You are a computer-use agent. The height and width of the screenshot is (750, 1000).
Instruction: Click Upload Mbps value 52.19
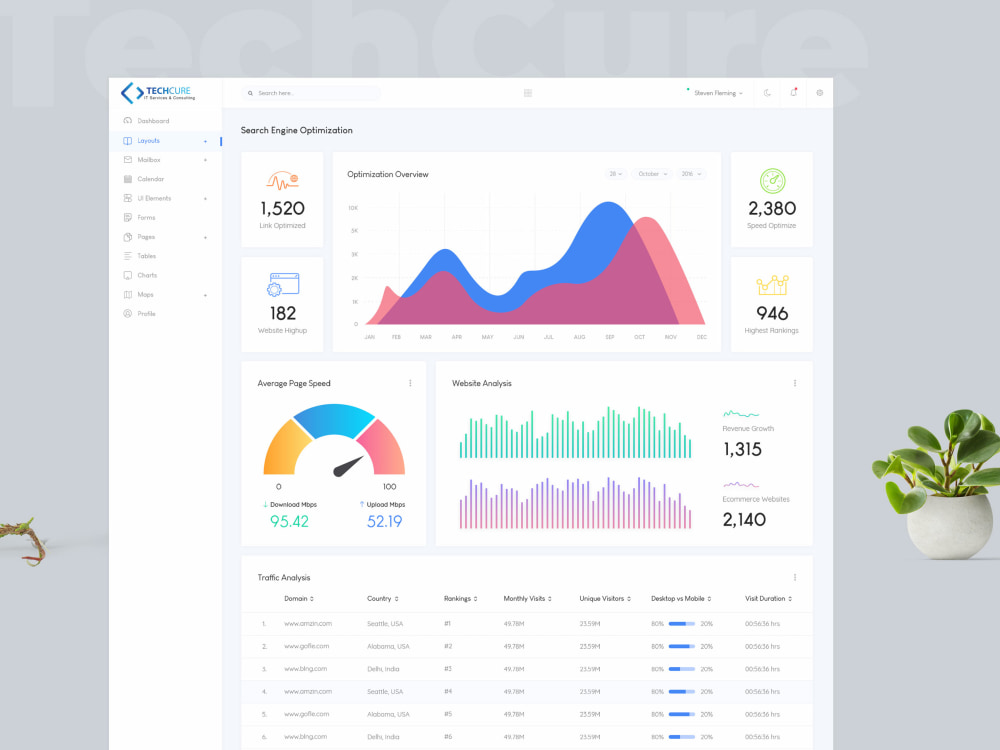pos(385,521)
